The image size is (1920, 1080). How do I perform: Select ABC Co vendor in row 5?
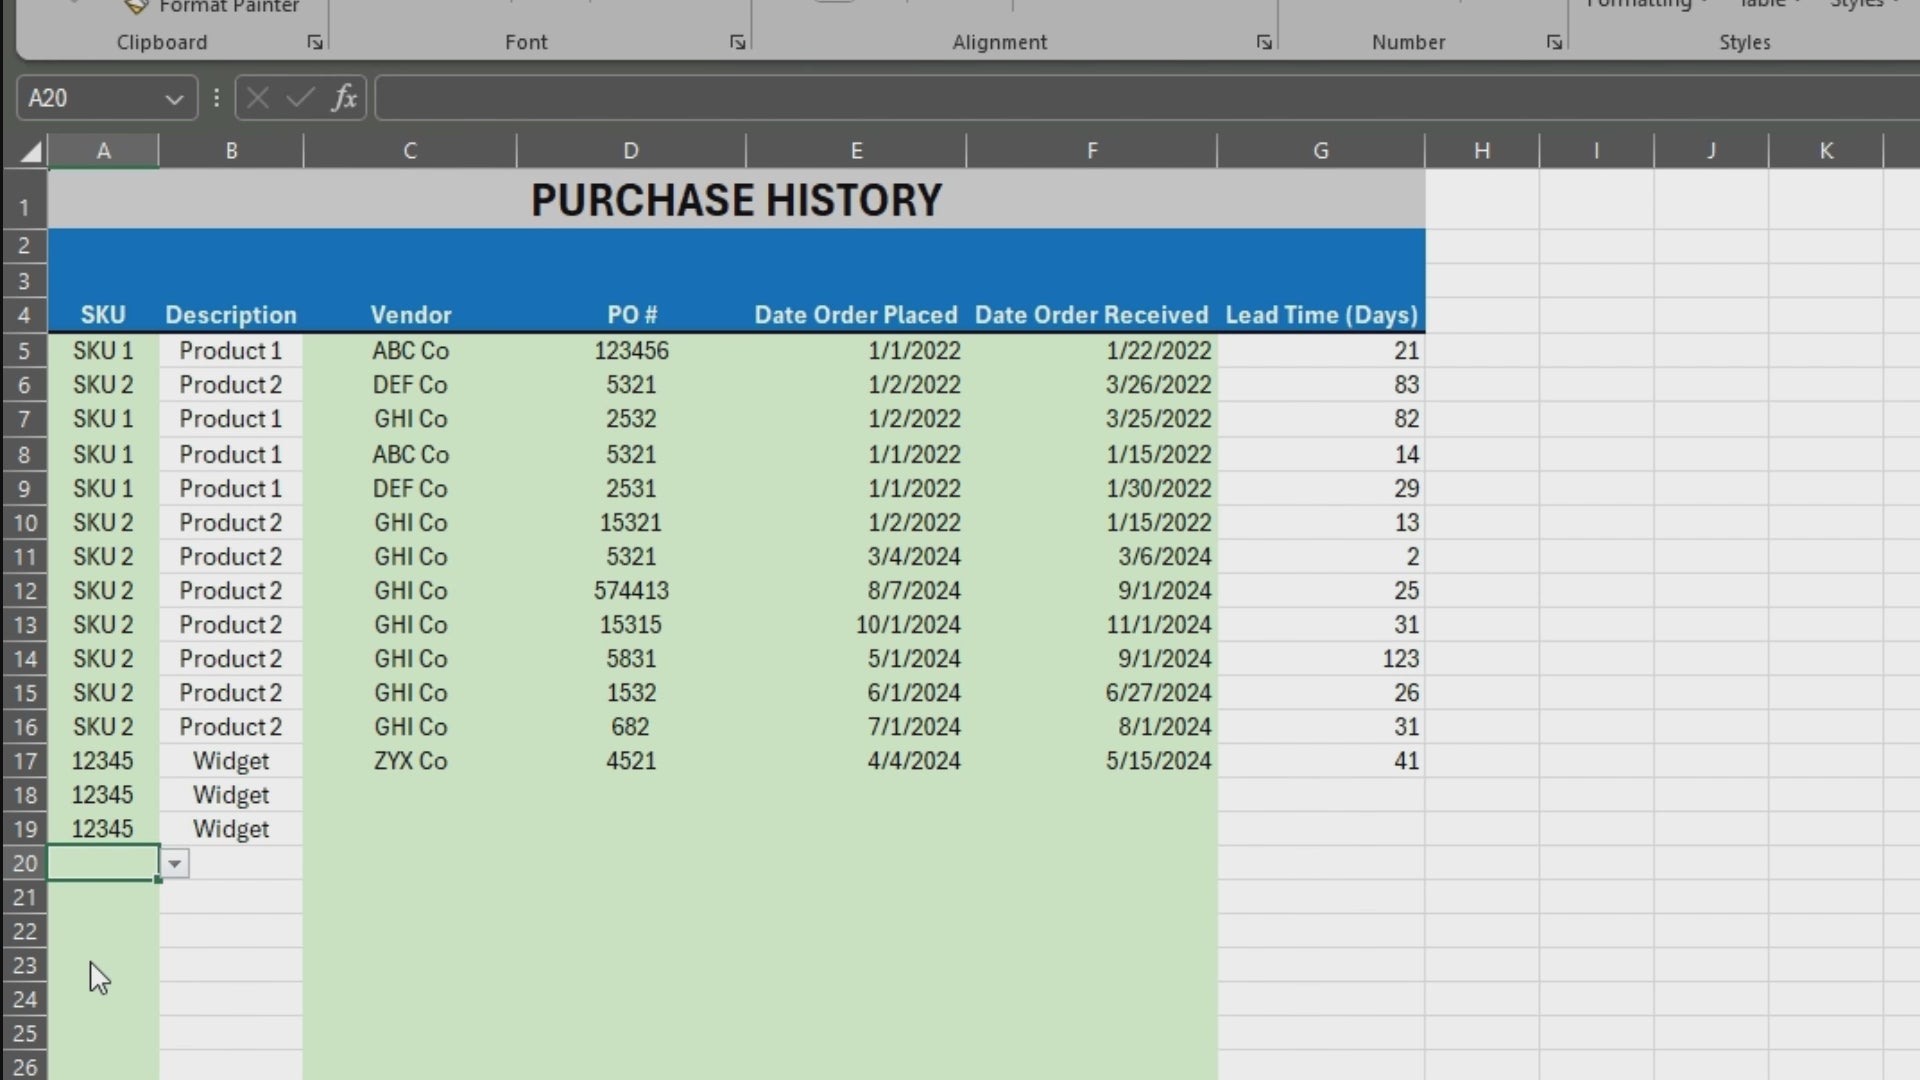(x=410, y=351)
